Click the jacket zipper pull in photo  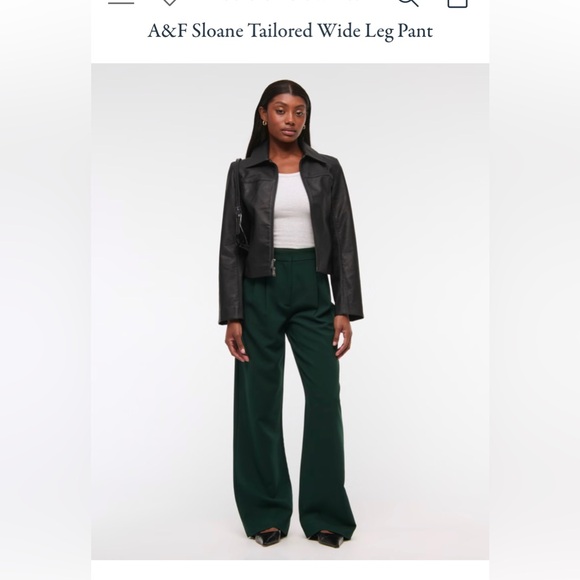pyautogui.click(x=274, y=267)
